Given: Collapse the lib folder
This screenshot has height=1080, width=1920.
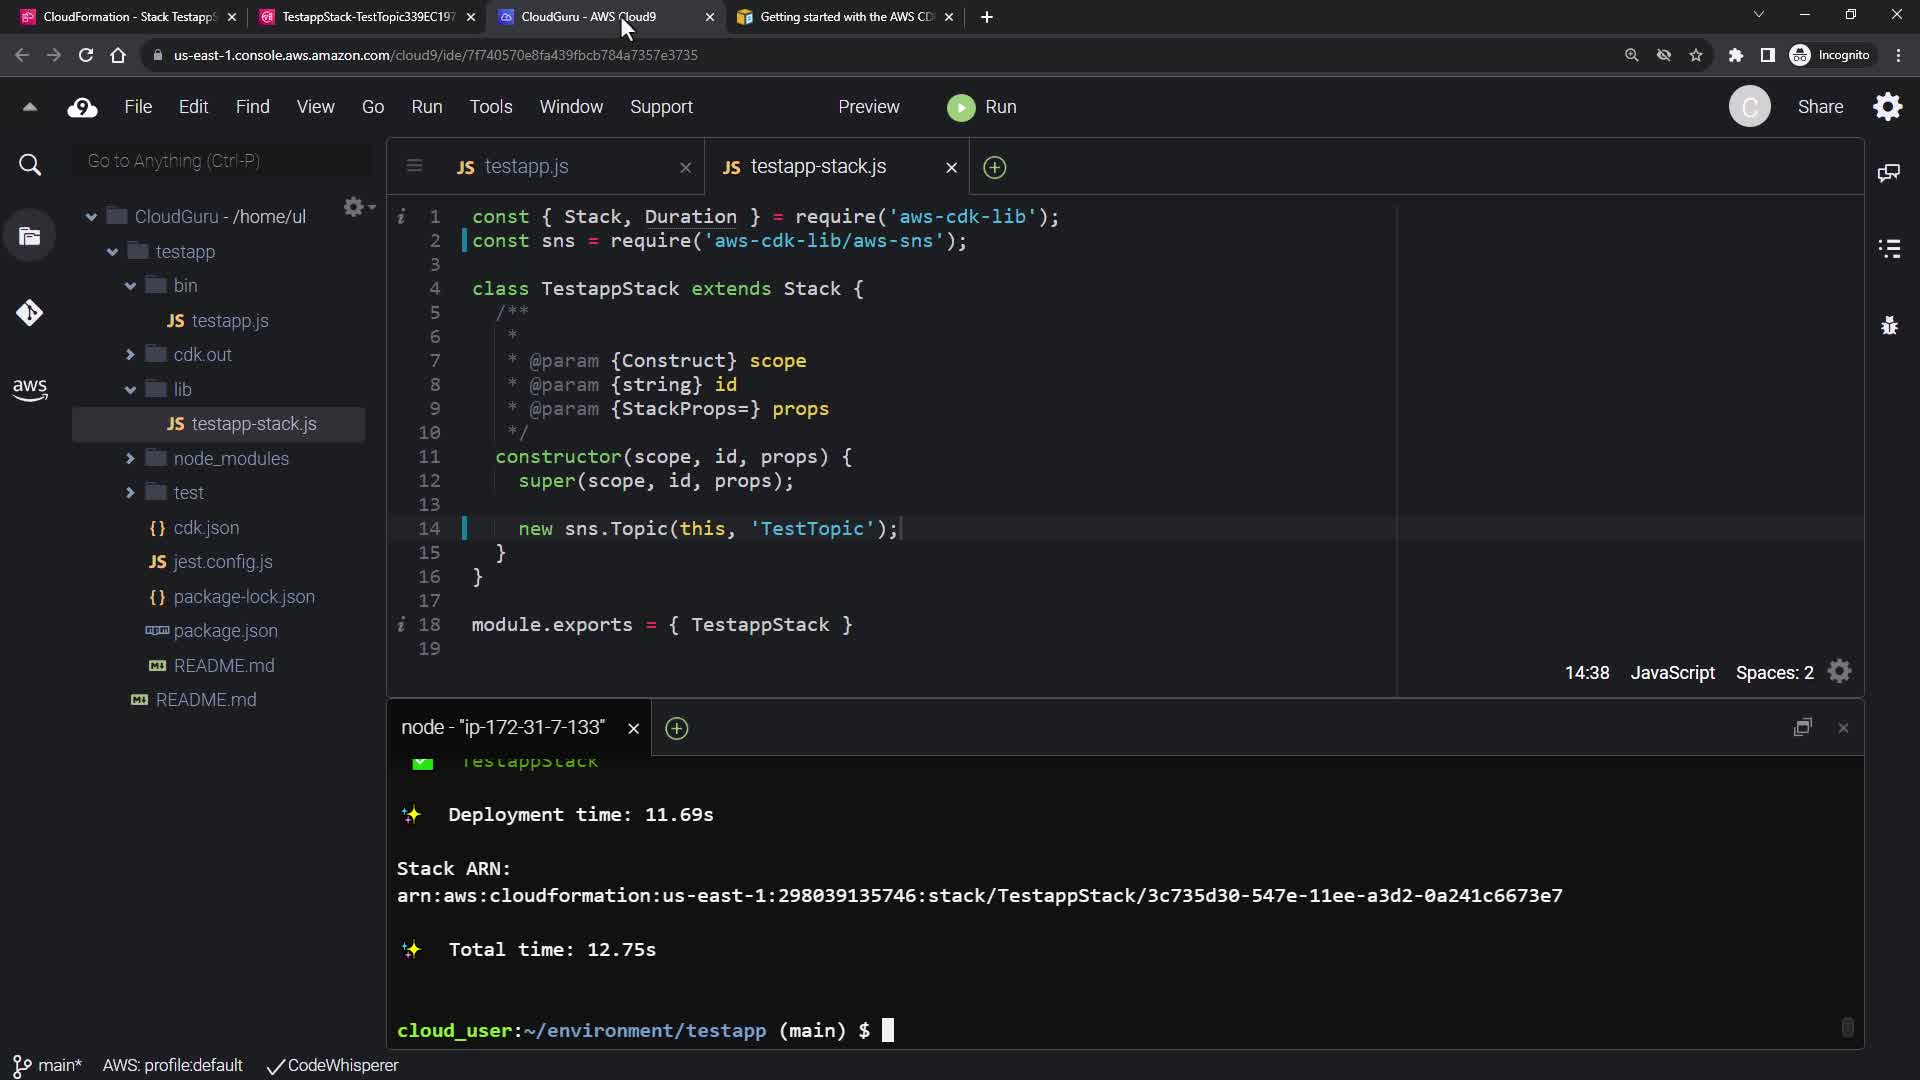Looking at the screenshot, I should click(130, 389).
